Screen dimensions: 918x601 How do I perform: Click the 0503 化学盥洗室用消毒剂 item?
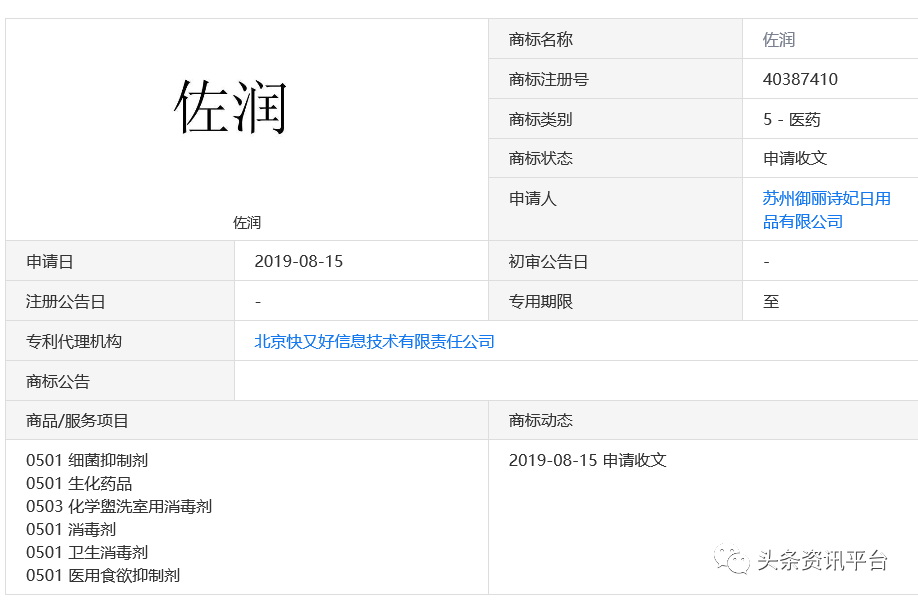pyautogui.click(x=119, y=506)
